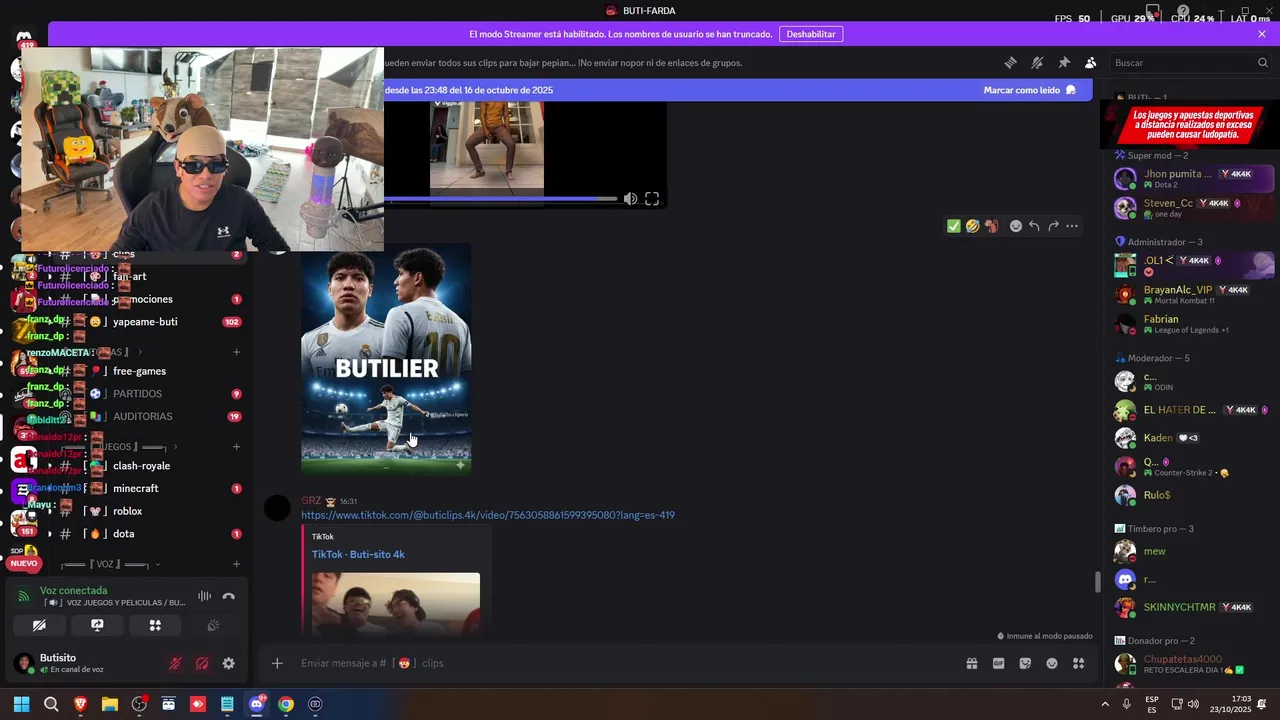Toggle camera in voice panel

point(39,625)
